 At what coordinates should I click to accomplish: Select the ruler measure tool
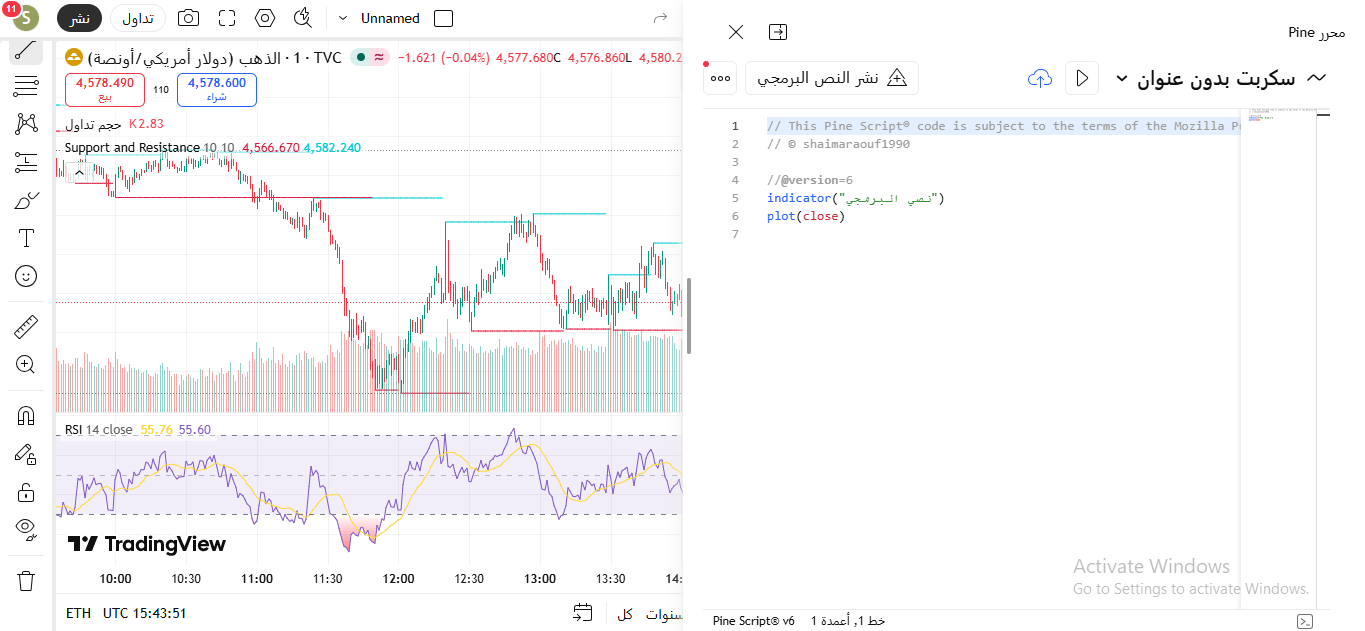26,327
